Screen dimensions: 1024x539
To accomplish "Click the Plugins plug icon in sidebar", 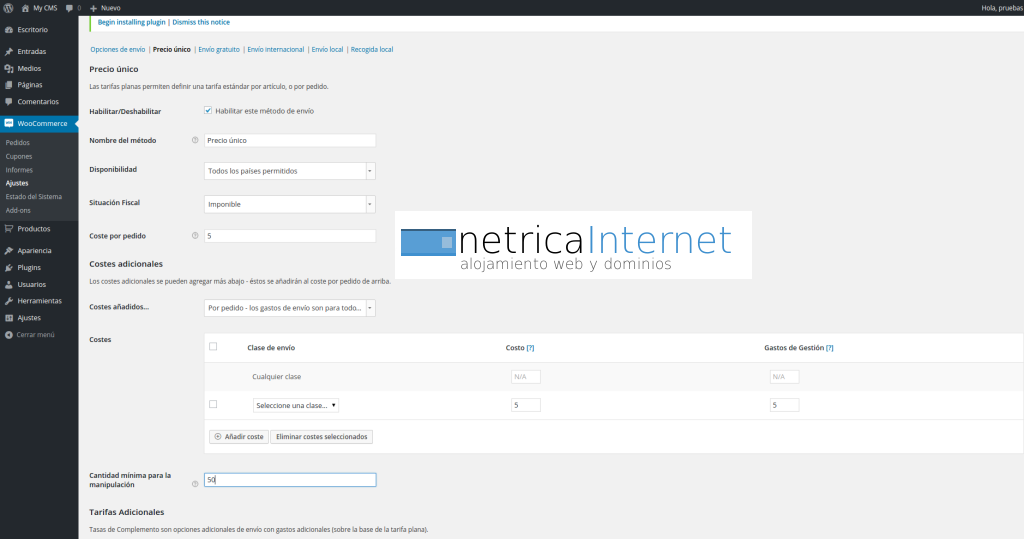I will (9, 268).
